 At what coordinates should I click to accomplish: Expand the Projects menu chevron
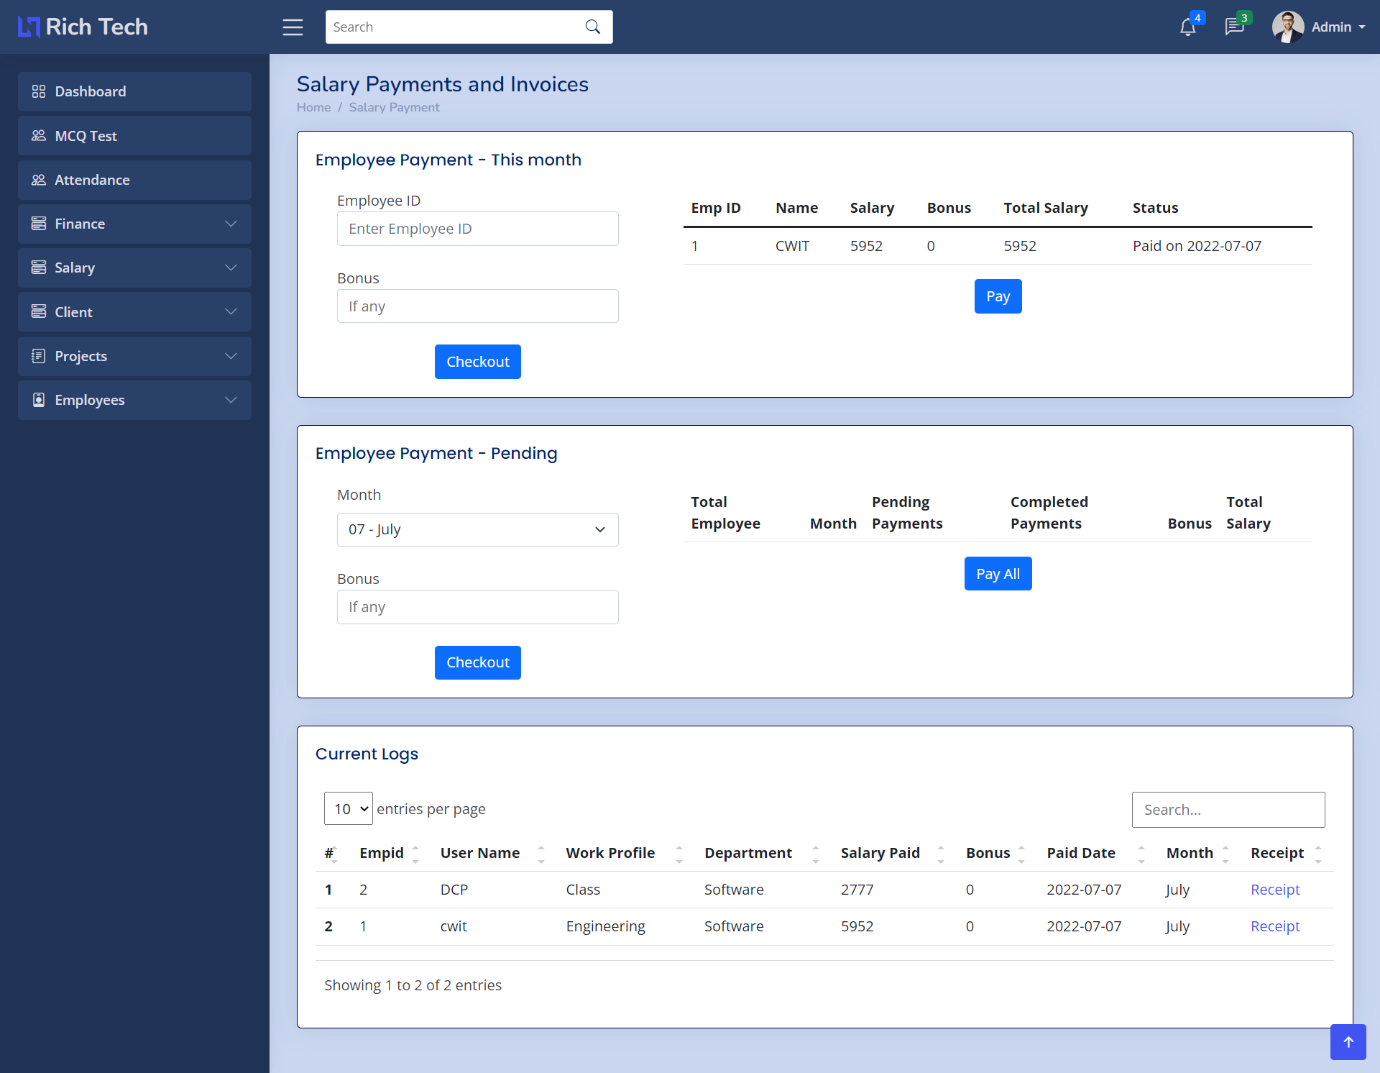[231, 356]
